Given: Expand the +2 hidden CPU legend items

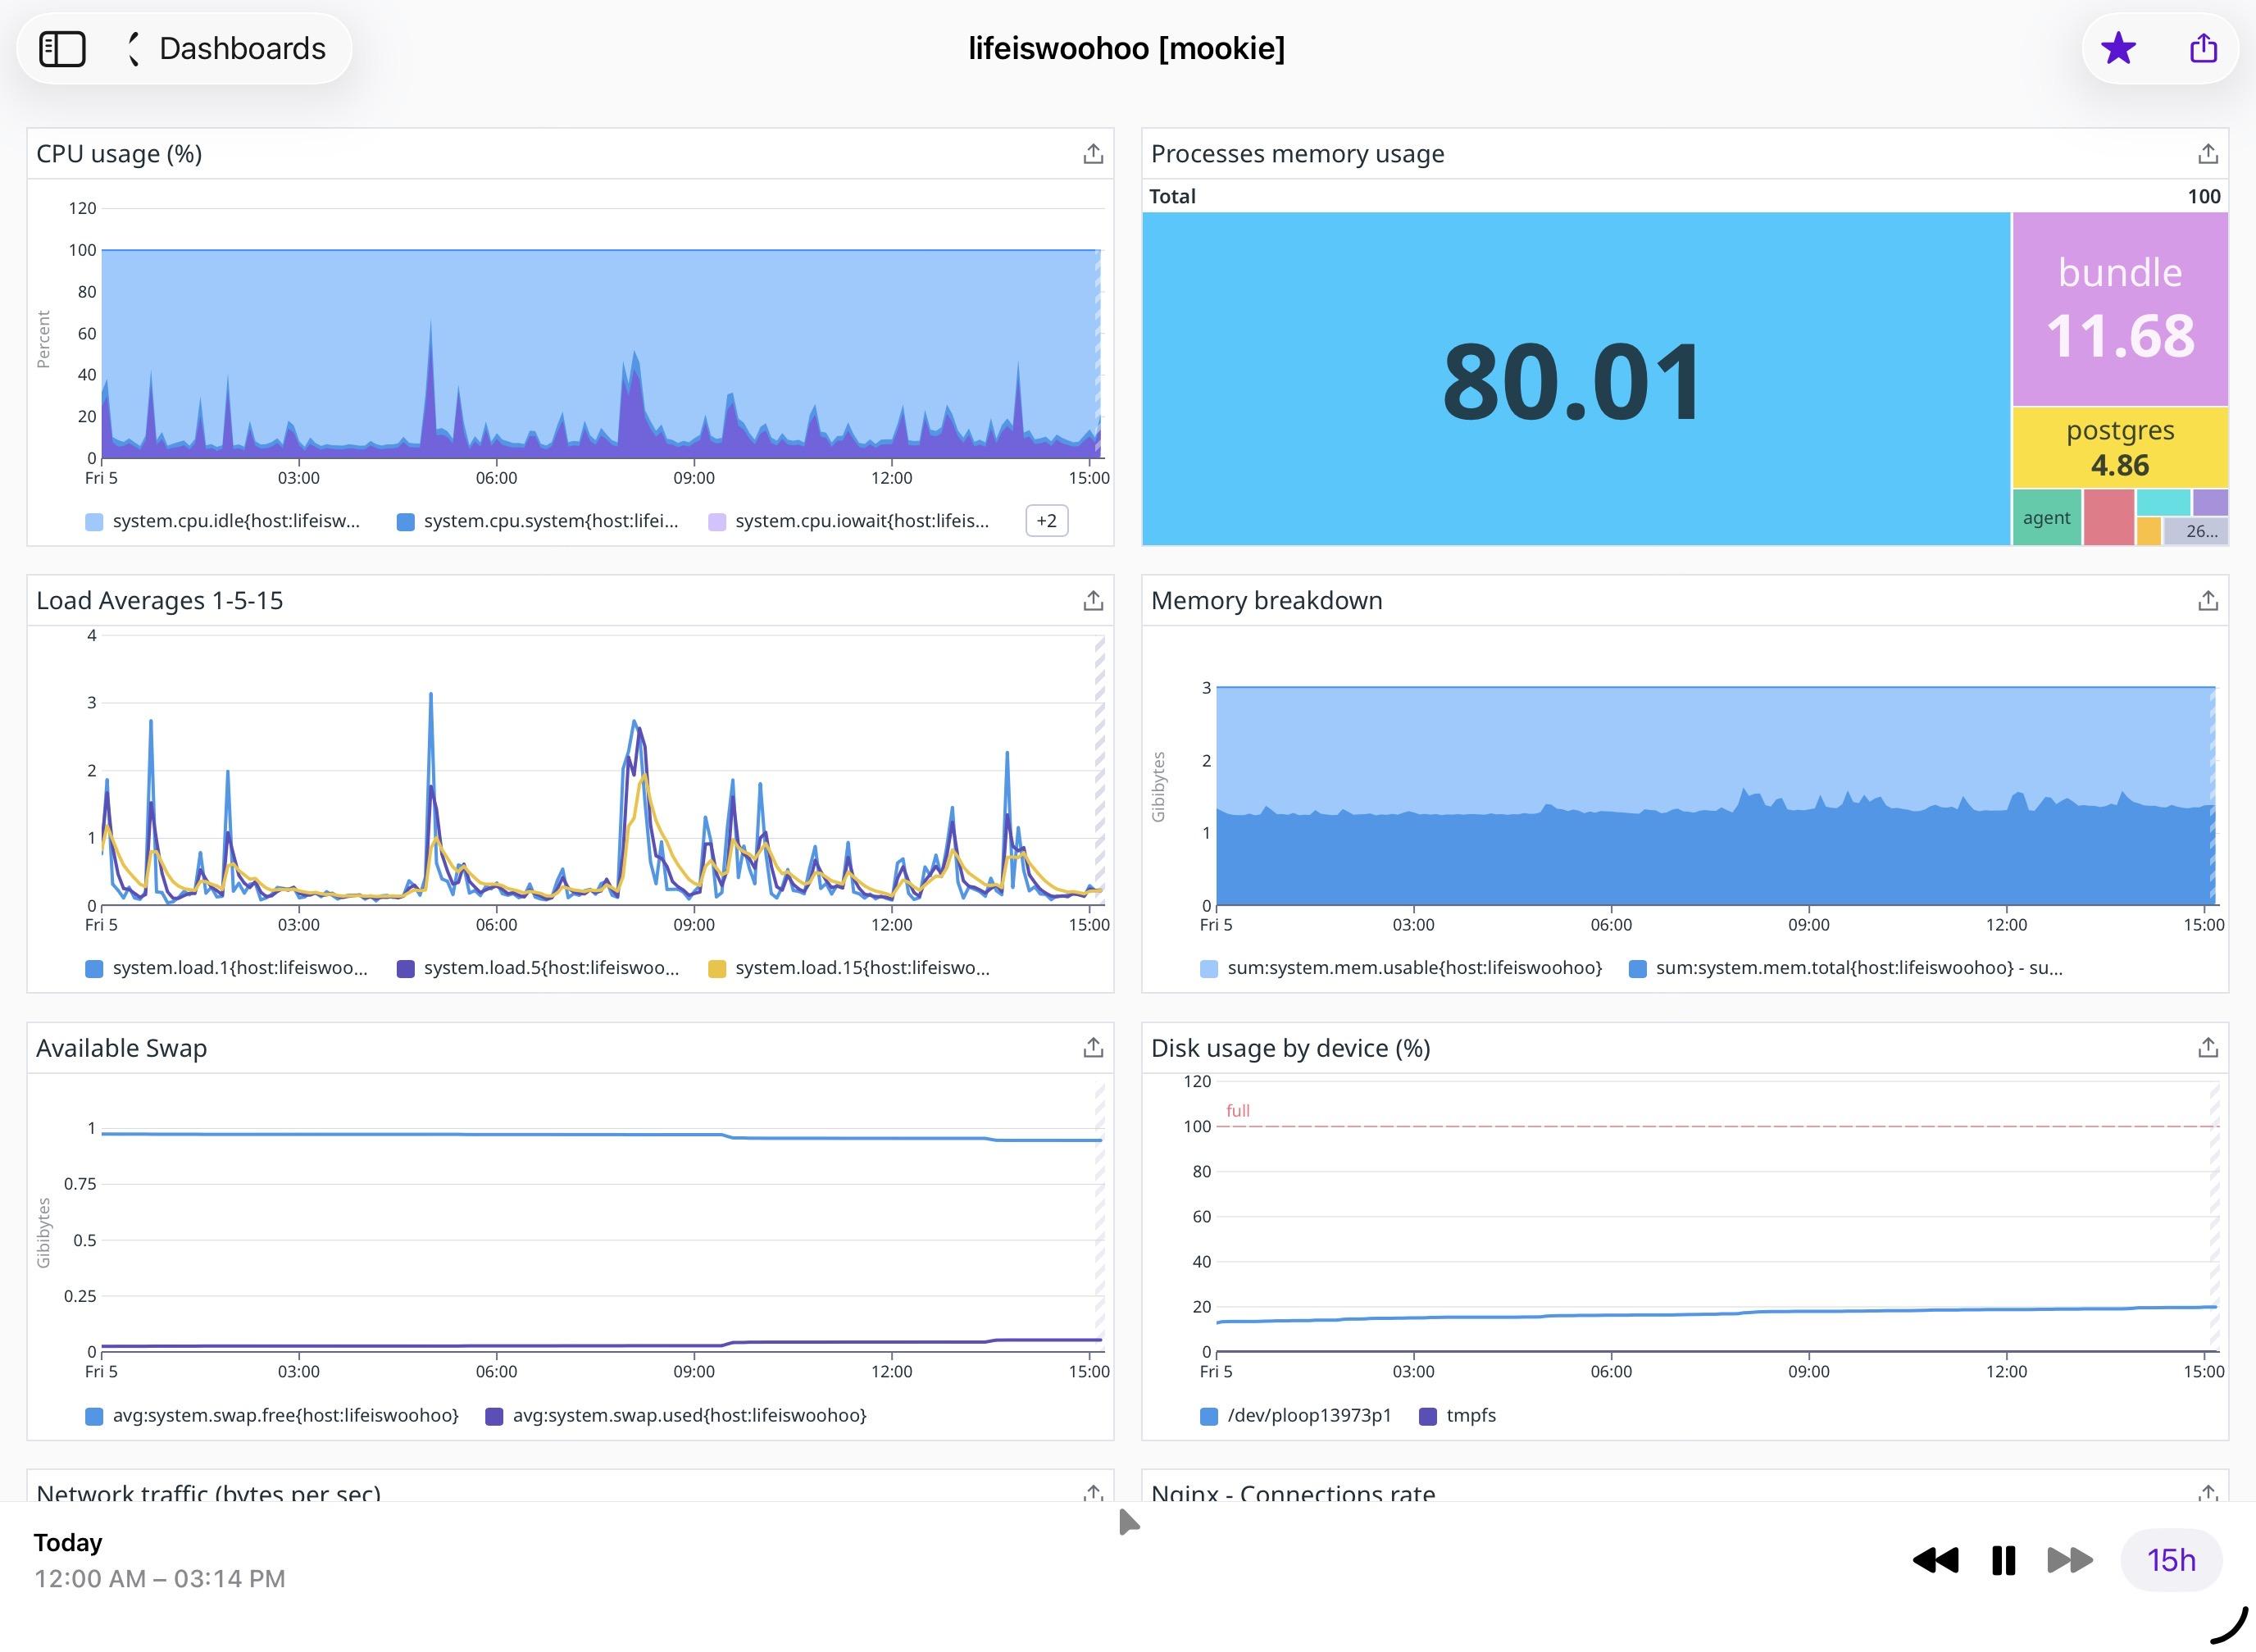Looking at the screenshot, I should pos(1046,520).
